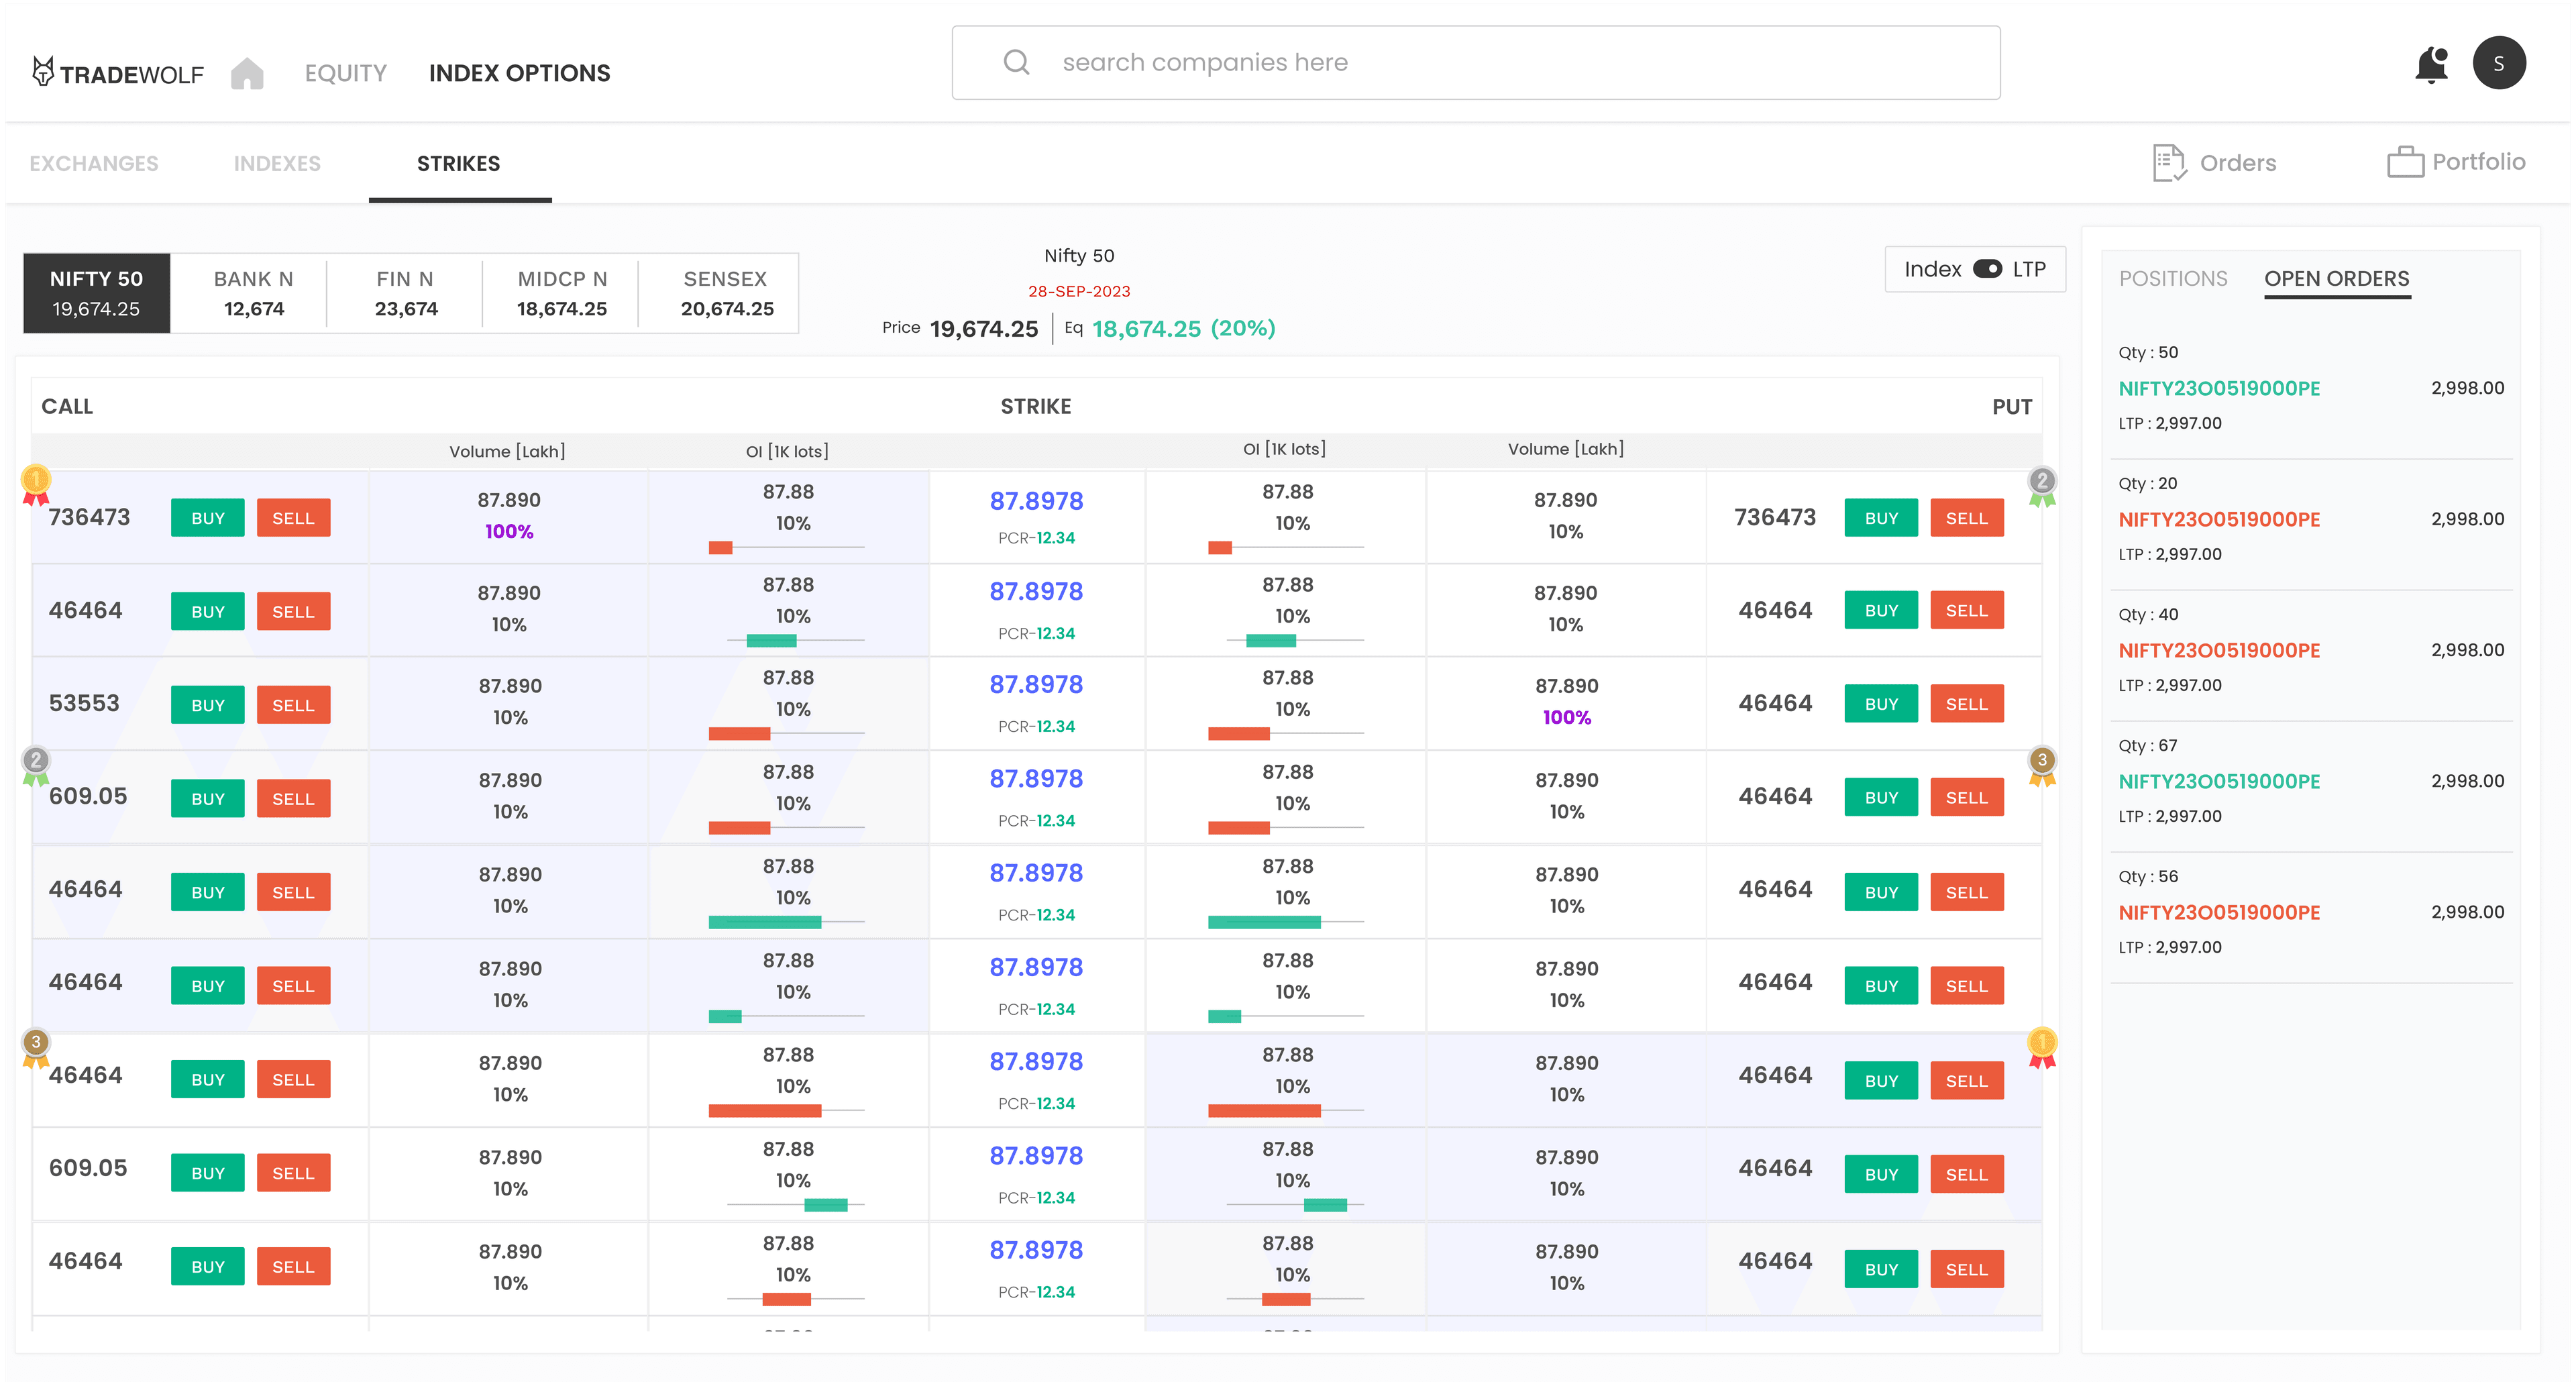Click bronze rank 3 medal on put side

pyautogui.click(x=2042, y=765)
